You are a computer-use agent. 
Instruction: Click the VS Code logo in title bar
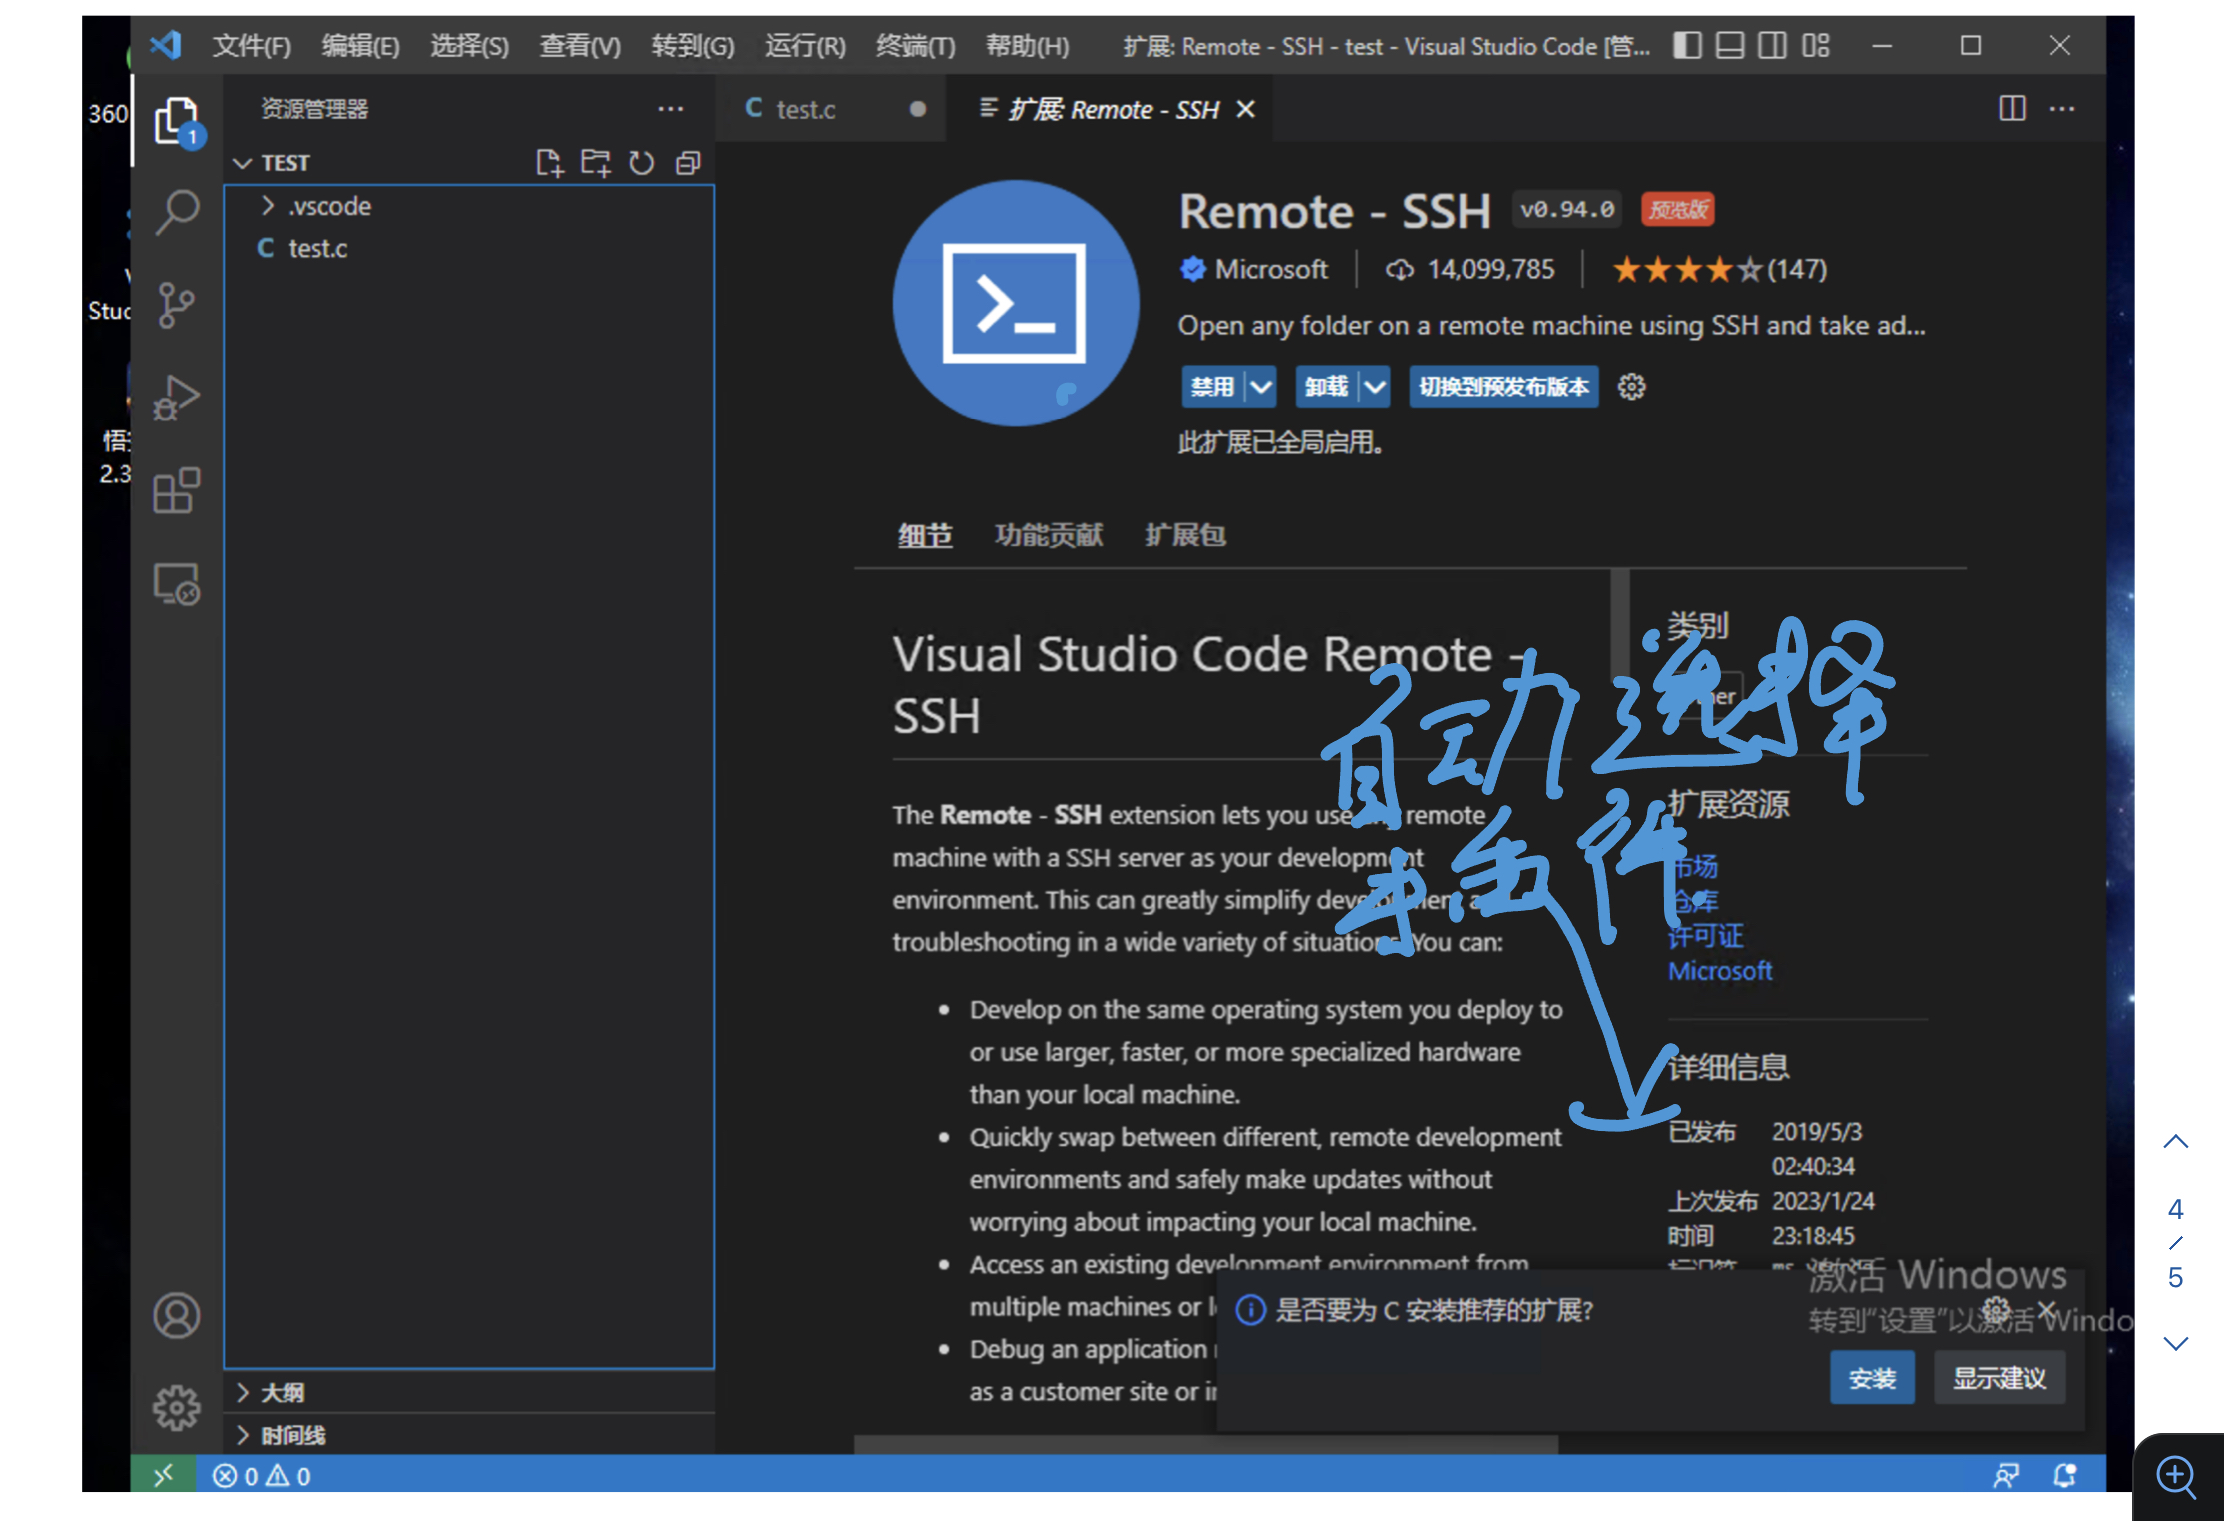(x=165, y=45)
